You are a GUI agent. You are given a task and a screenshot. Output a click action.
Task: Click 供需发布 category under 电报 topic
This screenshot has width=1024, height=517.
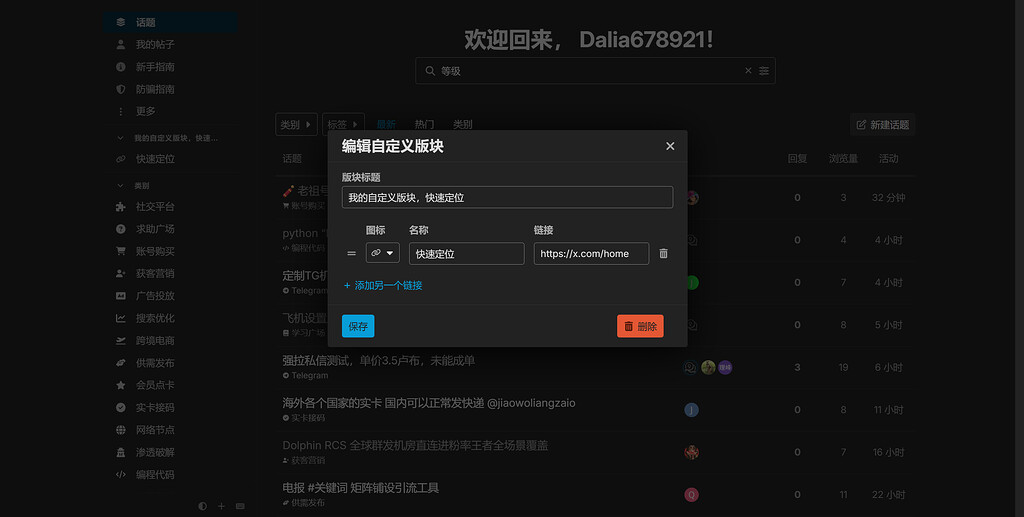[x=304, y=503]
